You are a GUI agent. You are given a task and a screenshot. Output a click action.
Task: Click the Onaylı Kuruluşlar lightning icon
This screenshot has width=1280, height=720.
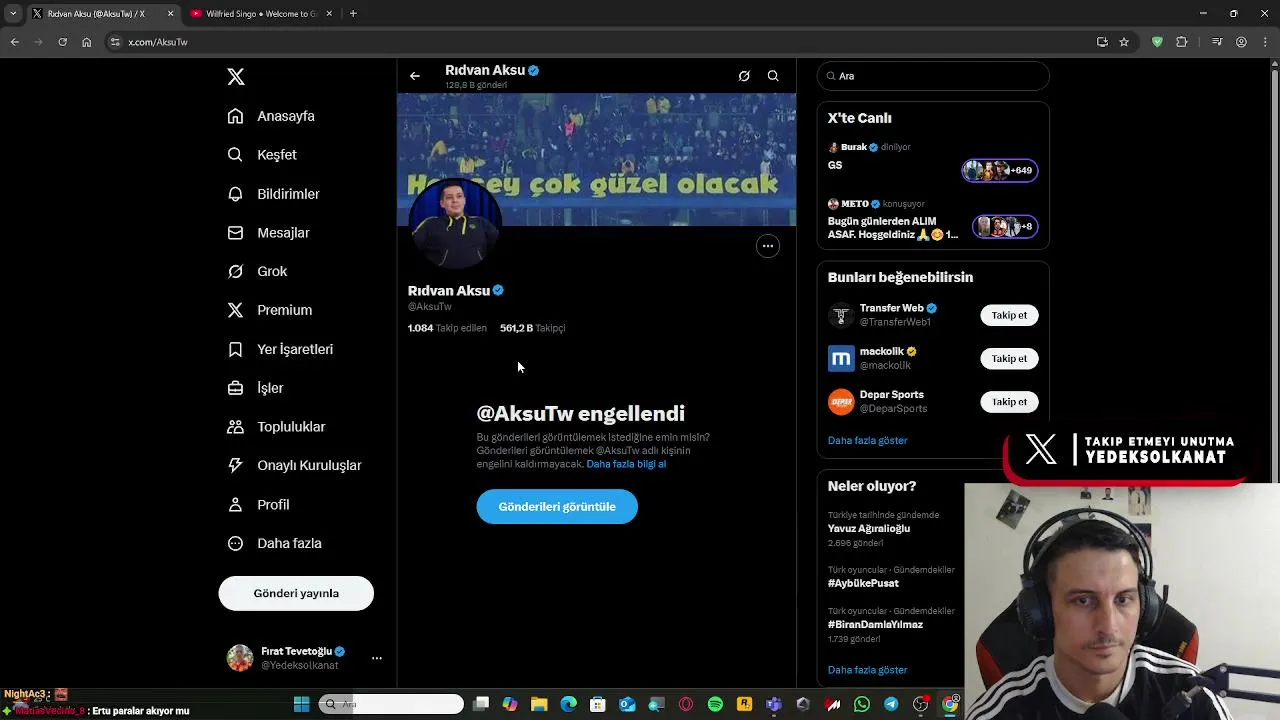point(236,465)
